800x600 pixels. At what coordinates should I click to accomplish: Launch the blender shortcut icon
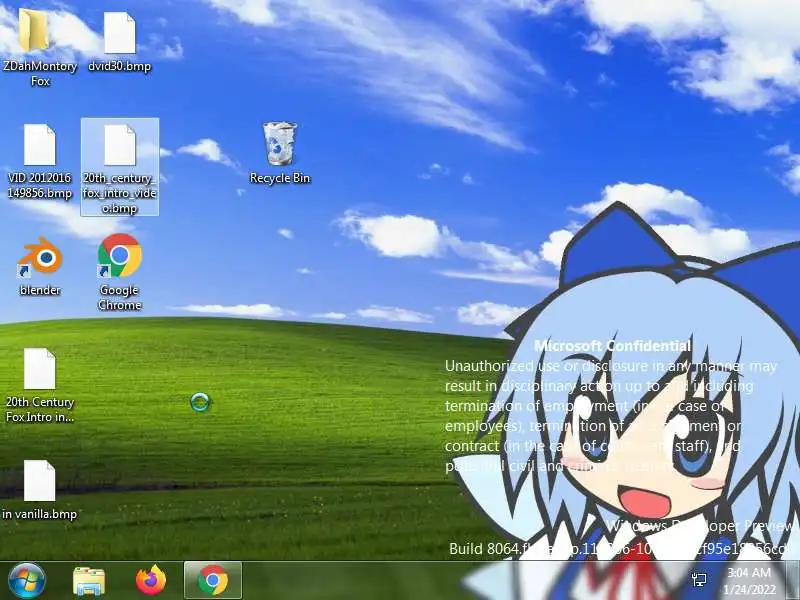click(x=40, y=257)
